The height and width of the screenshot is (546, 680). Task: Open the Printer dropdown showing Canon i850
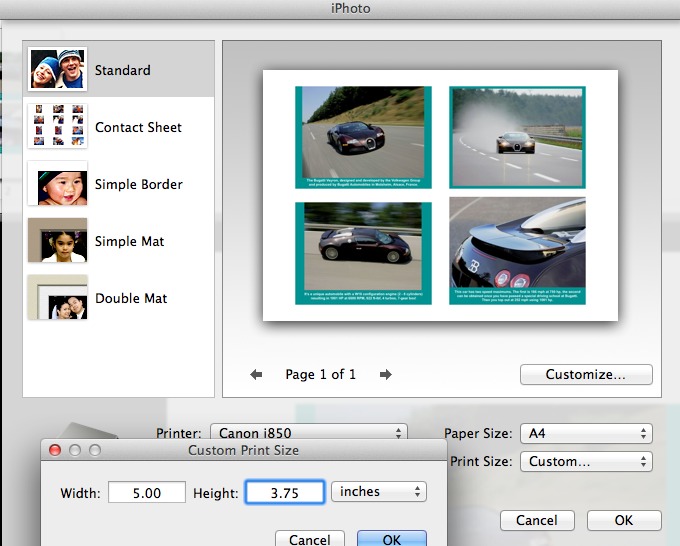pyautogui.click(x=308, y=433)
